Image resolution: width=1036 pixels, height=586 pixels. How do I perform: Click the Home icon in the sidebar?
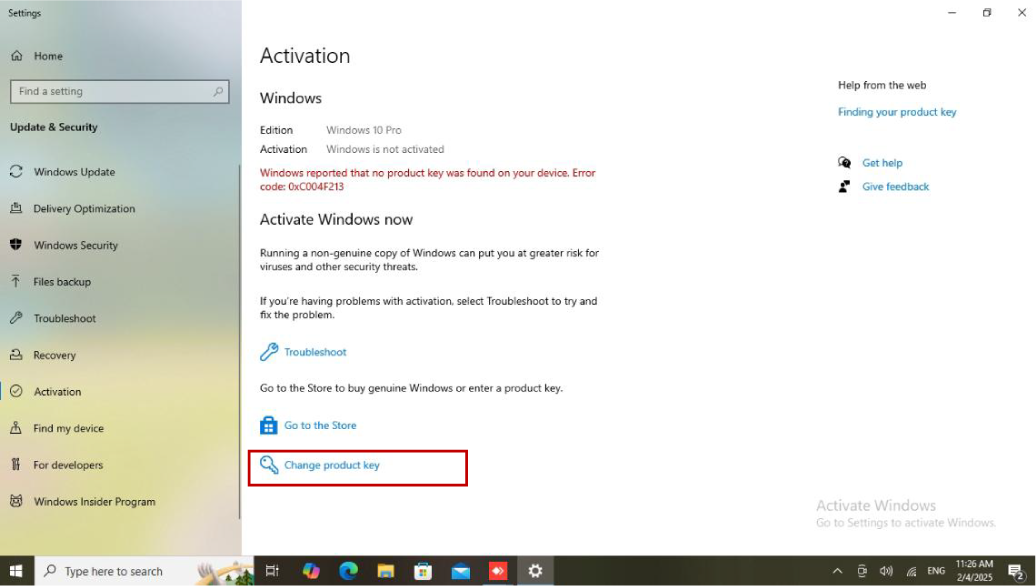[16, 56]
